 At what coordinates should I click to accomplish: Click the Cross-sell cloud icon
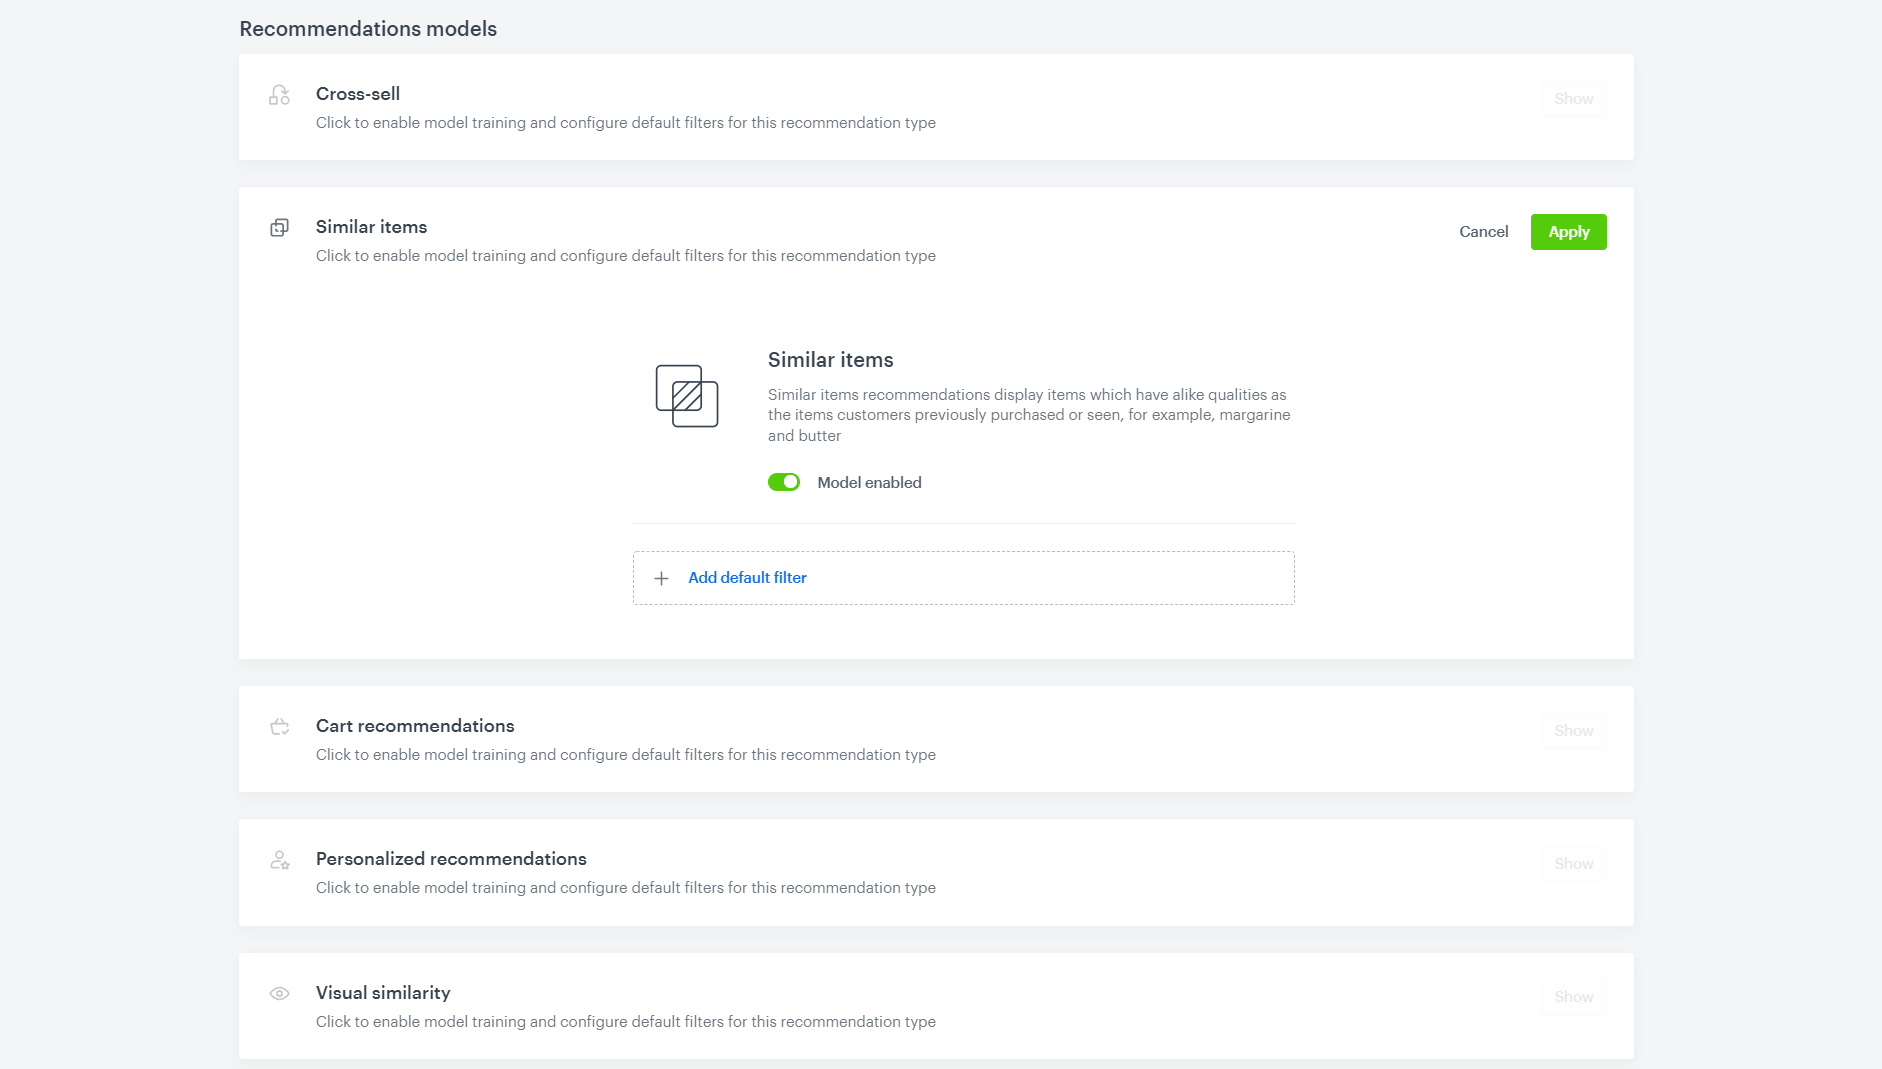click(x=279, y=94)
